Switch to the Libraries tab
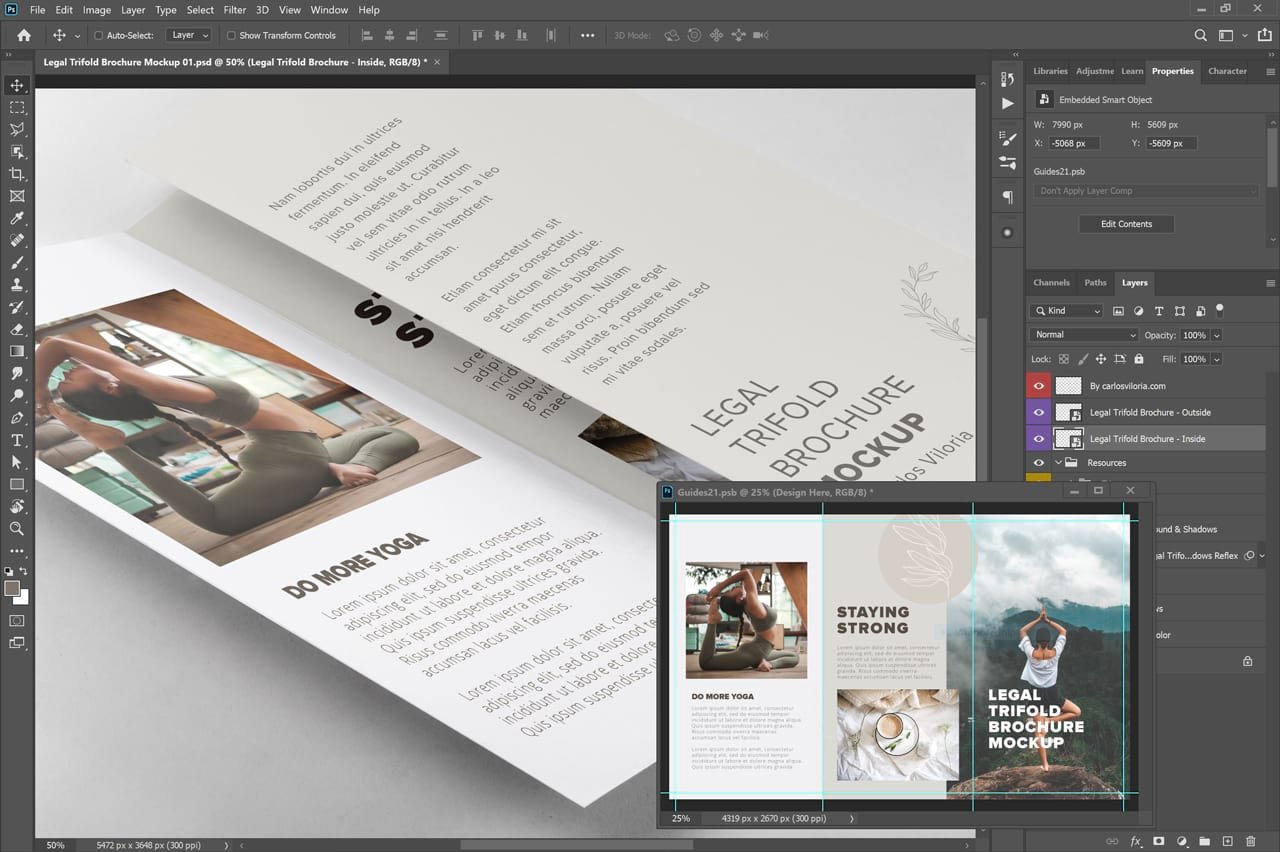1280x852 pixels. (1050, 71)
